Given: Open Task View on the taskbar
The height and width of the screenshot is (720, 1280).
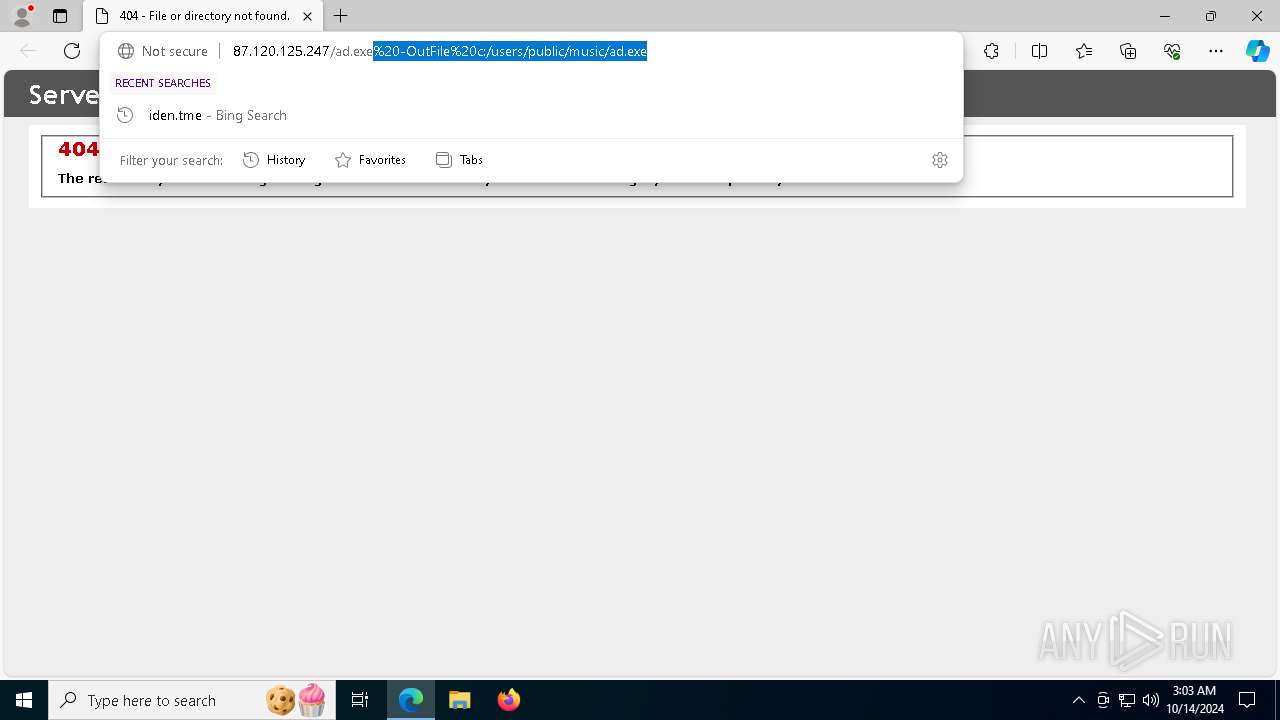Looking at the screenshot, I should (x=360, y=700).
